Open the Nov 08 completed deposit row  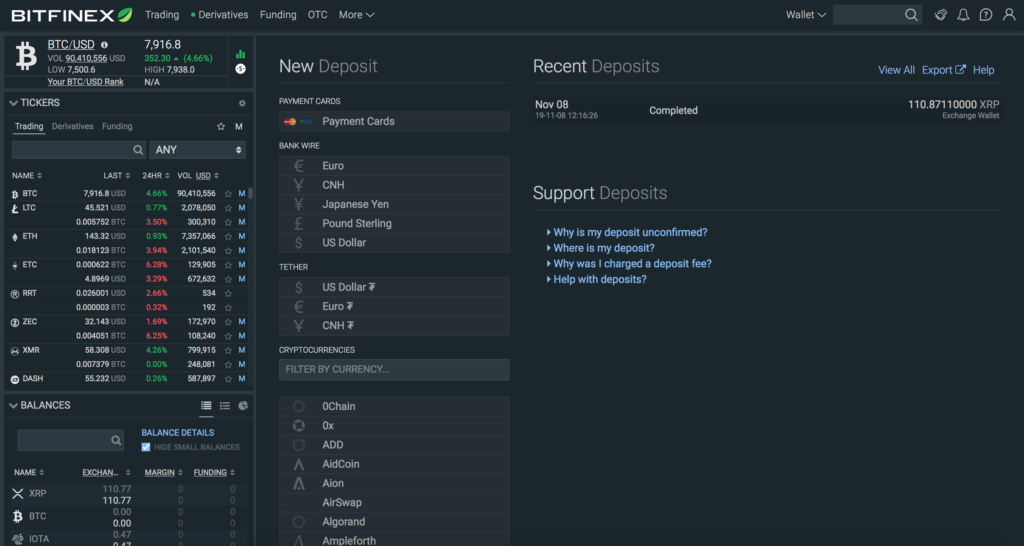767,110
